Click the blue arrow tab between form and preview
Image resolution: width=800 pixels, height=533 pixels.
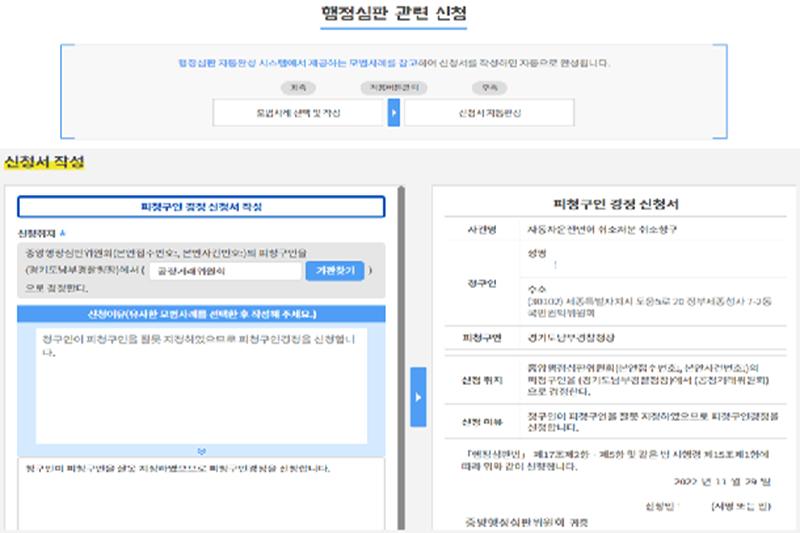418,397
